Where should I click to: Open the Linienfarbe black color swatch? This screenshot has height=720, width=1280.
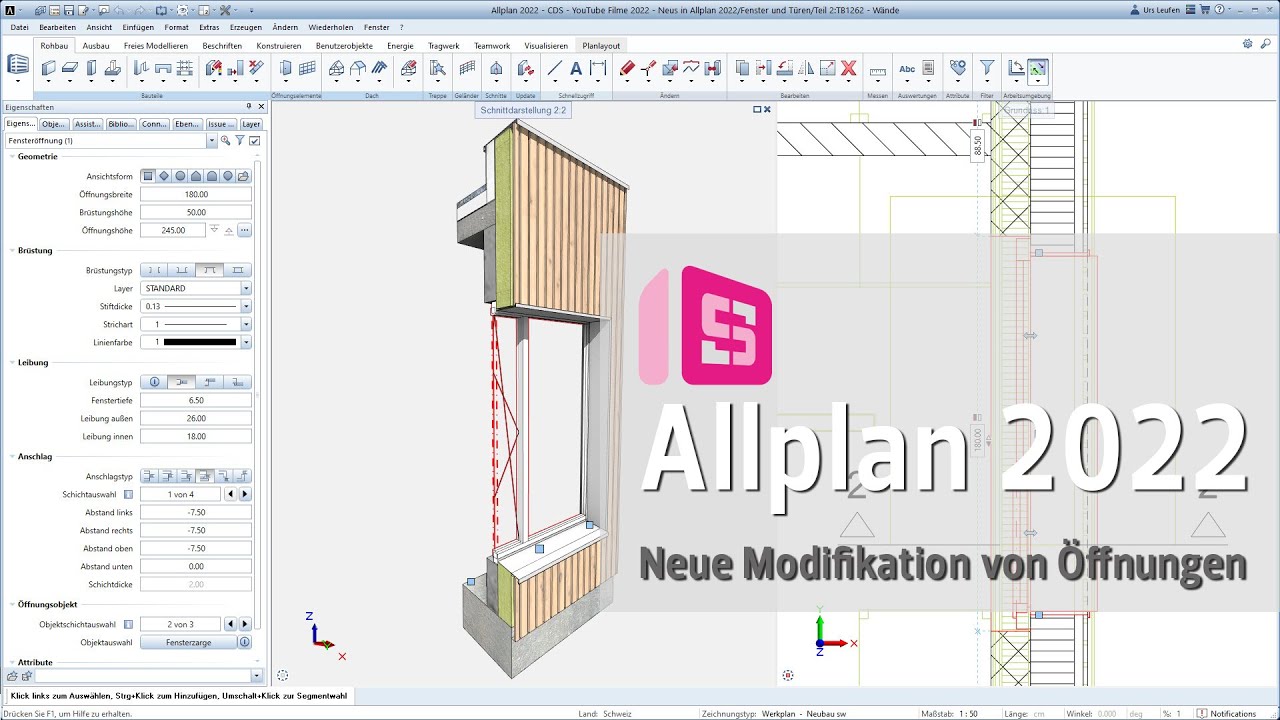pyautogui.click(x=200, y=342)
